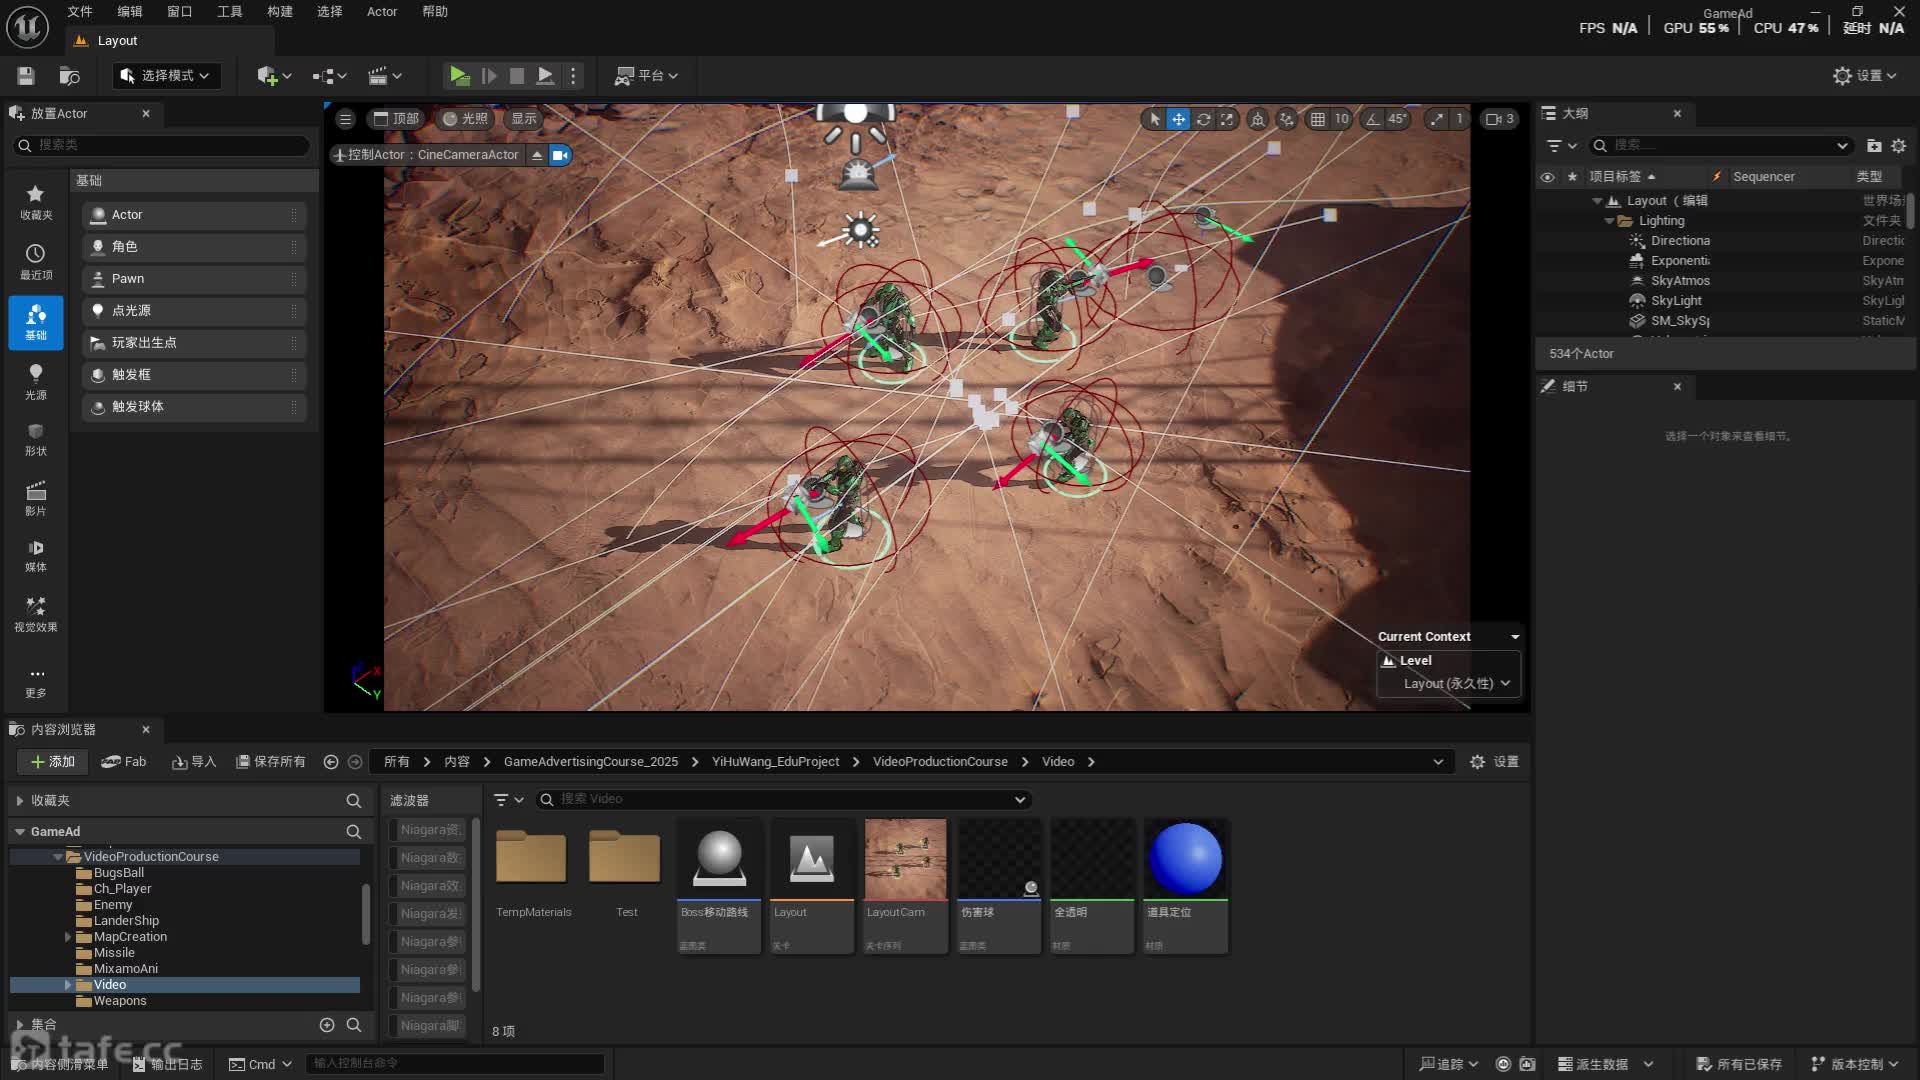
Task: Open the Lights category in Place Actors
Action: (x=36, y=381)
